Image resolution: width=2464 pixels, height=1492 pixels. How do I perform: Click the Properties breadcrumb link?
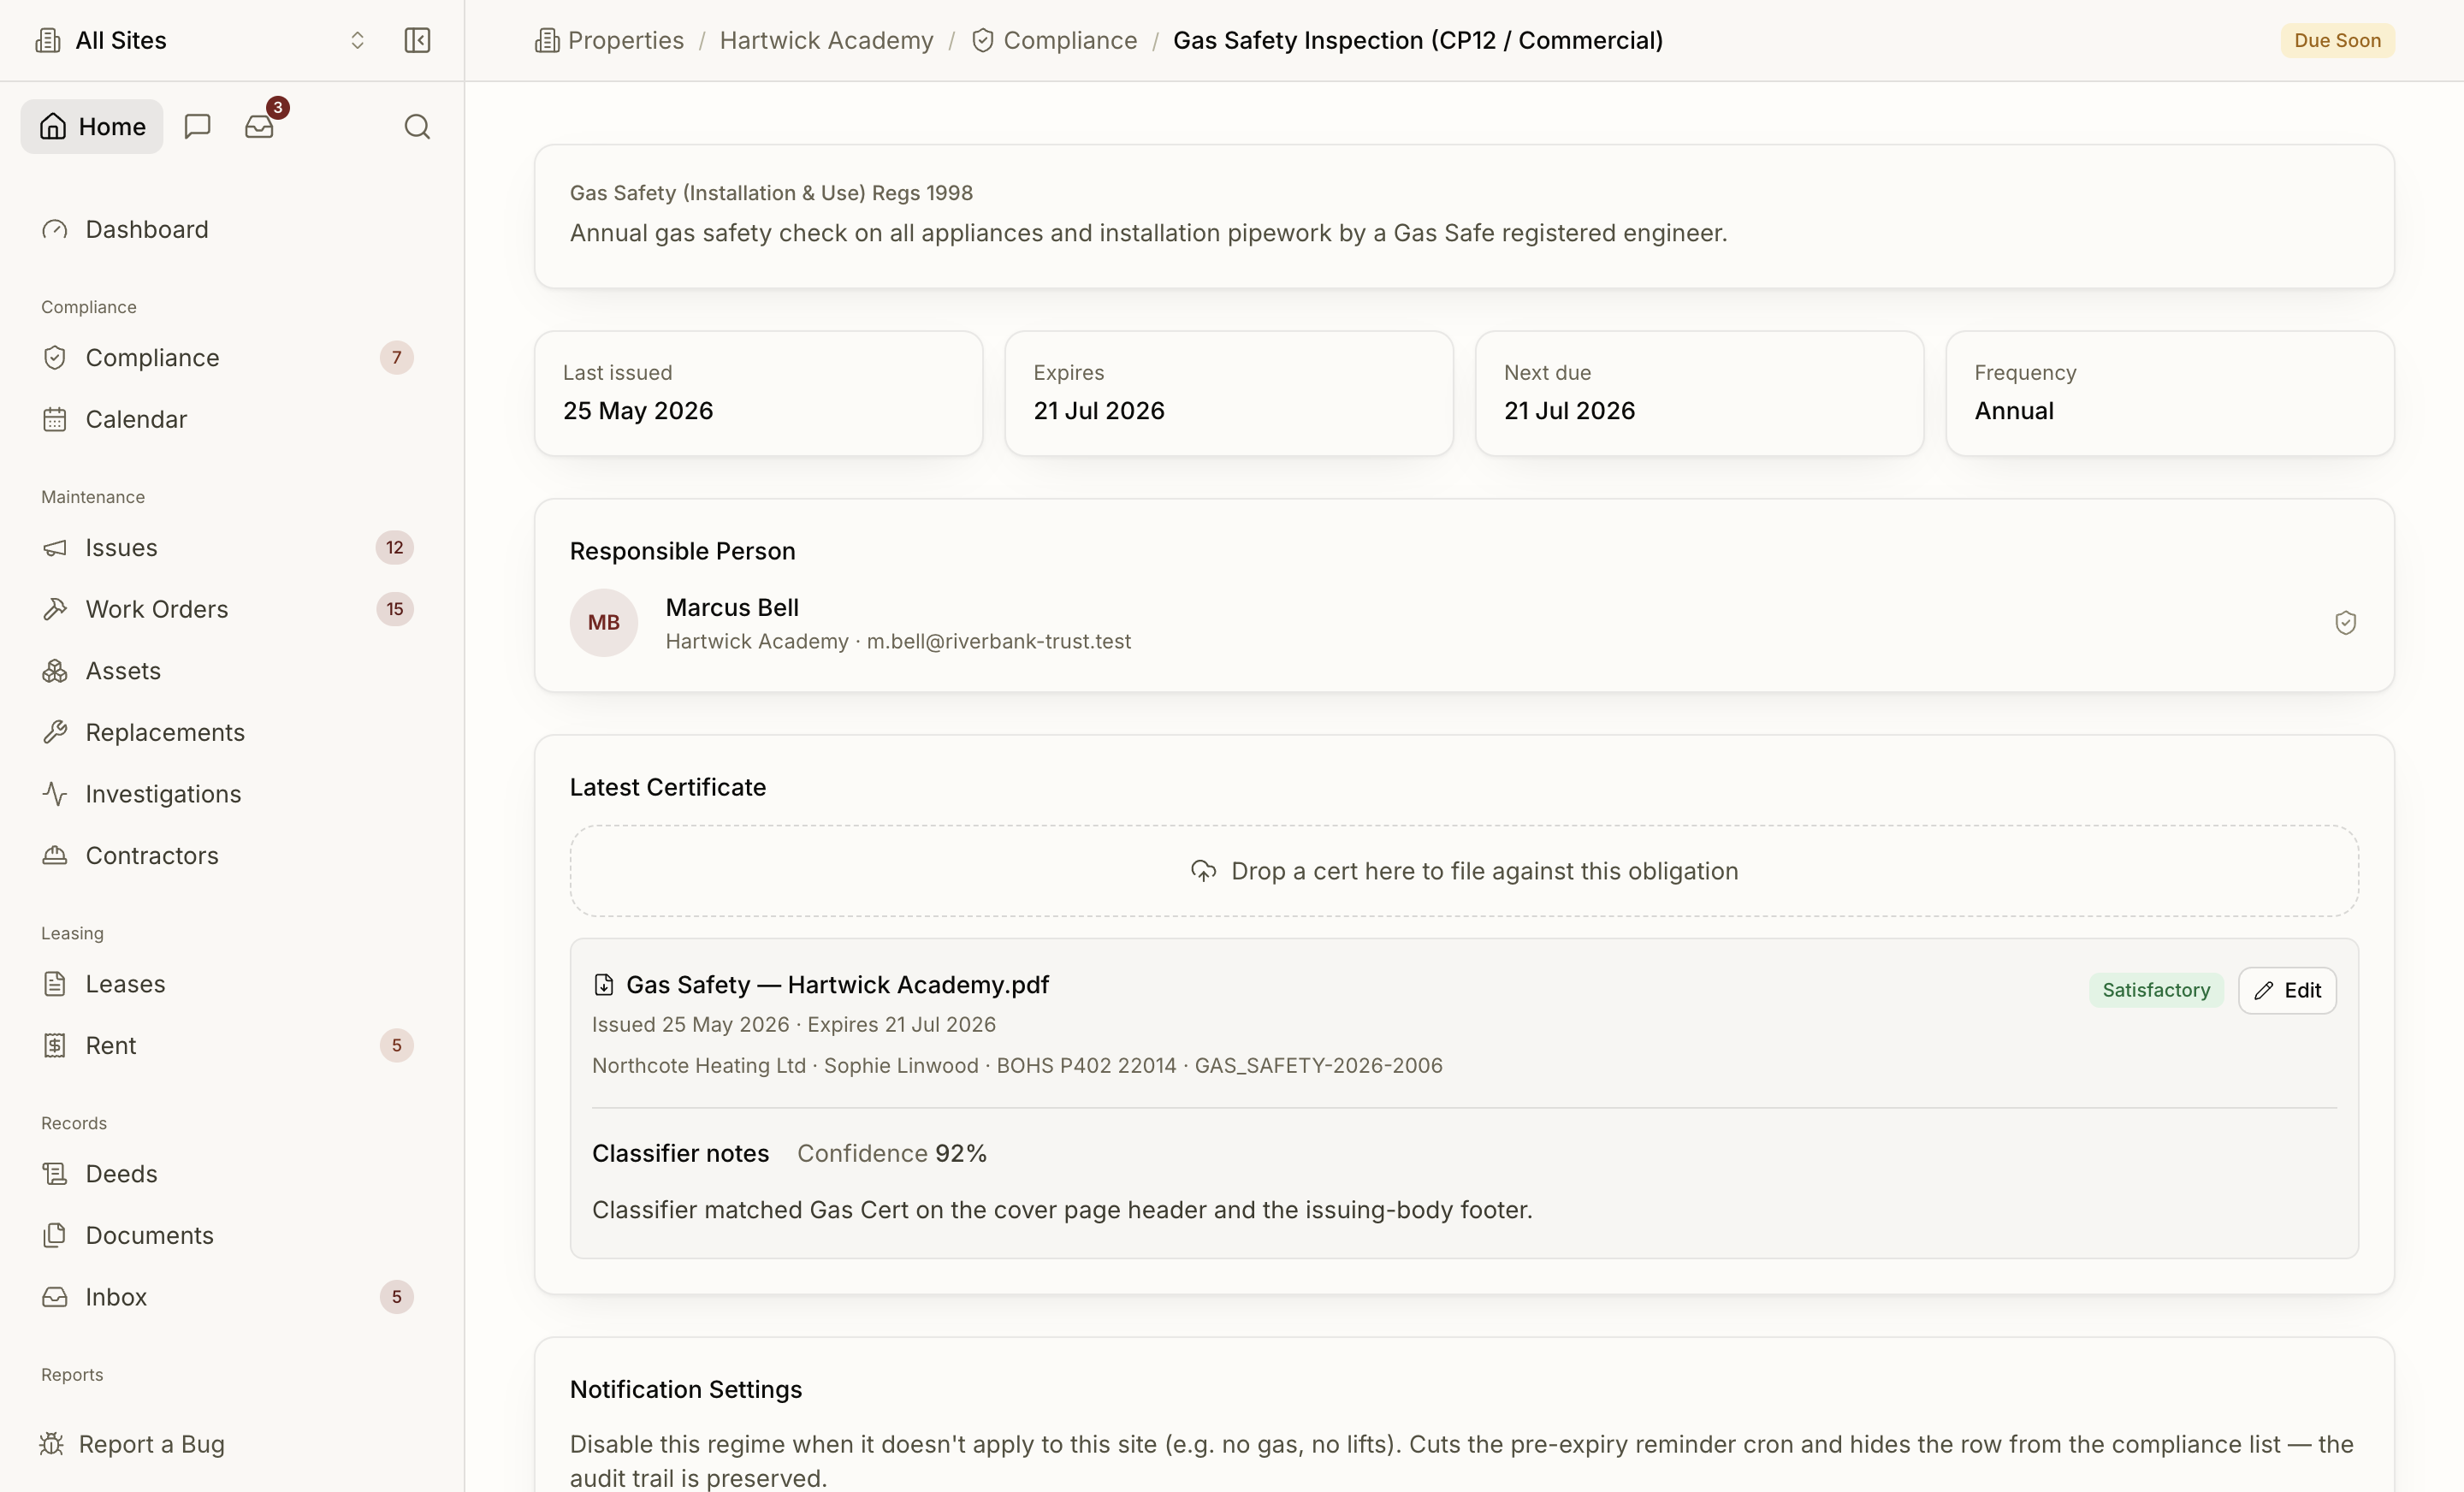[610, 40]
